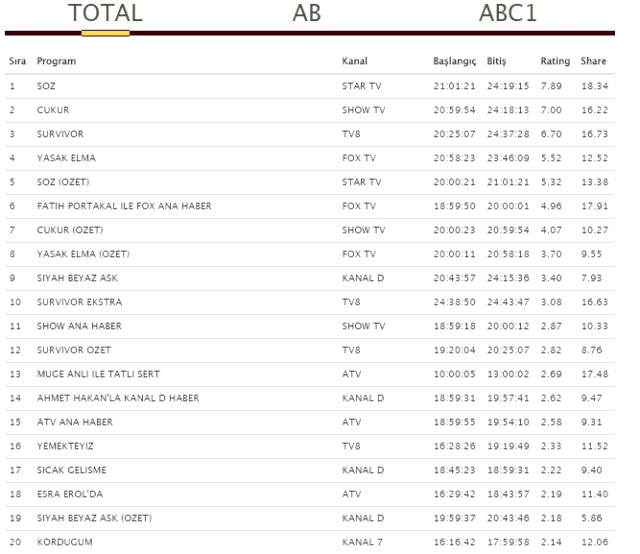Click FOX TV channel in YASAK ELMA row
Image resolution: width=640 pixels, height=554 pixels.
pos(359,158)
